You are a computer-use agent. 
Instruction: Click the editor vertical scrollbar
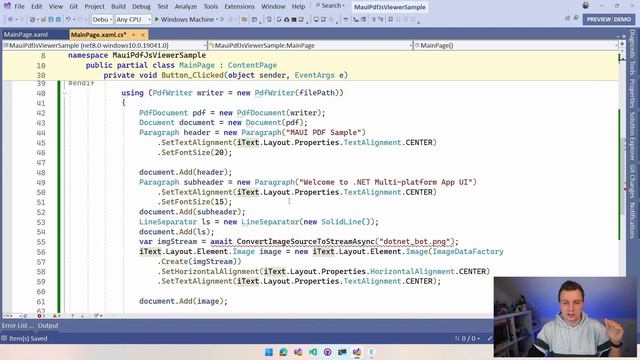pos(622,176)
